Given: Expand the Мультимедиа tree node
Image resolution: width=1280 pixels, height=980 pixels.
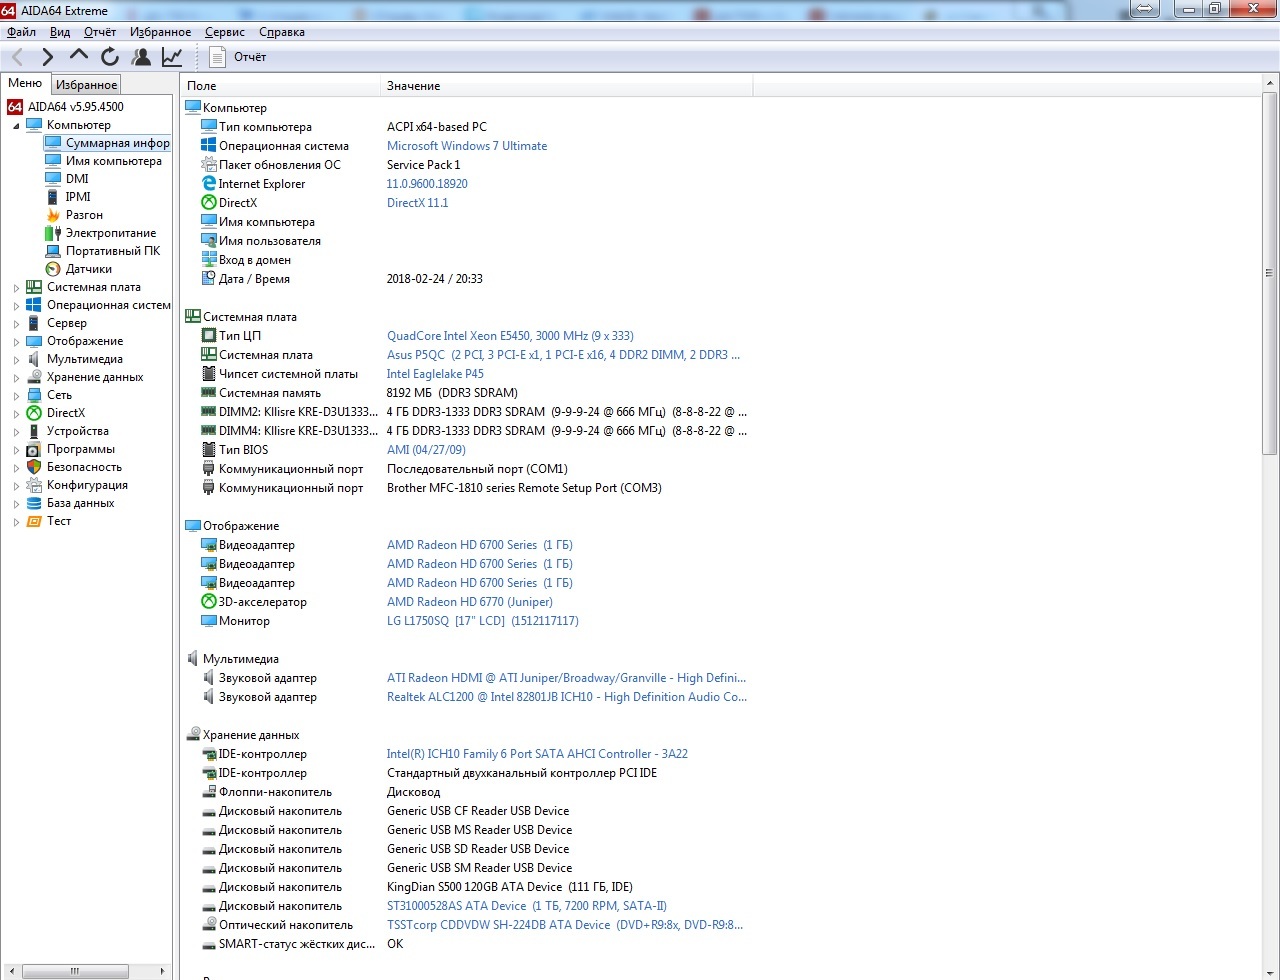Looking at the screenshot, I should 16,360.
